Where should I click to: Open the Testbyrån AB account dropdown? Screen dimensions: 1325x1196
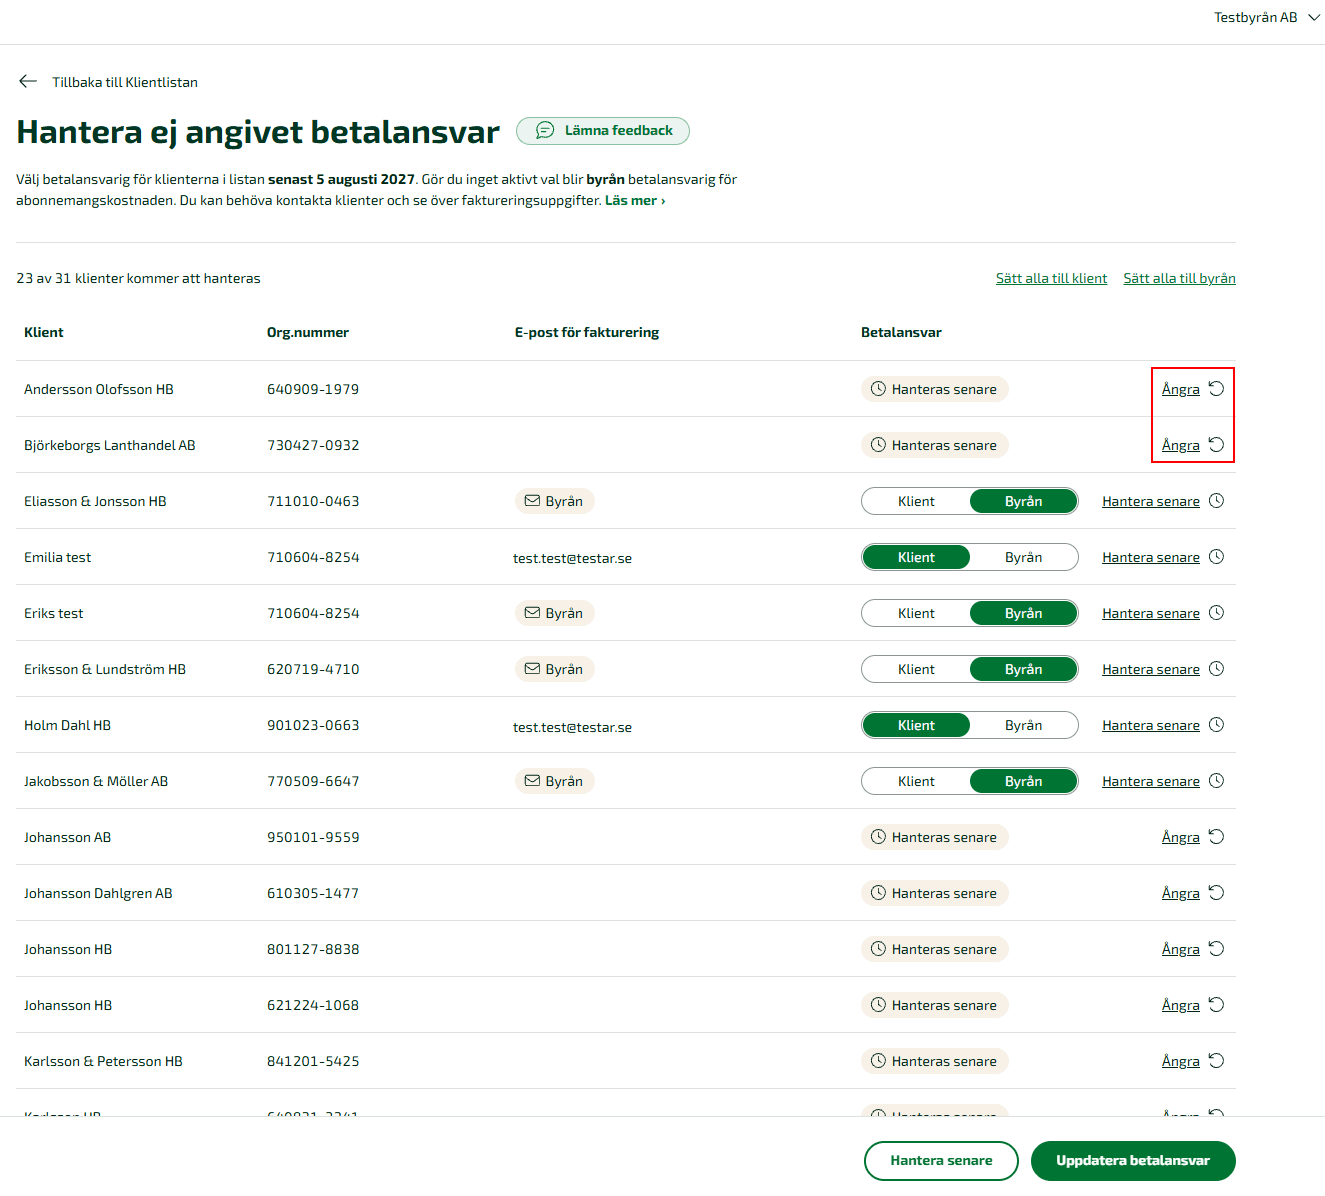click(1267, 18)
